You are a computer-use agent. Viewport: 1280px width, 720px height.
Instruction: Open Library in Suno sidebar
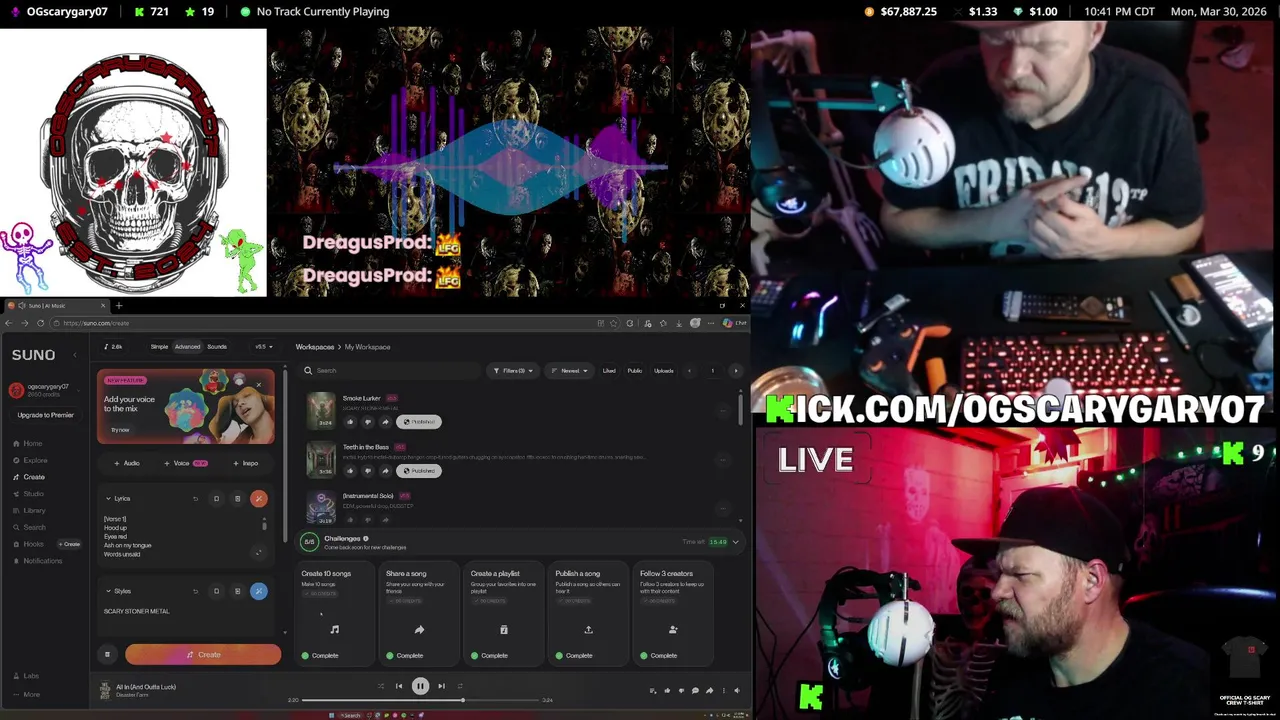pyautogui.click(x=29, y=511)
